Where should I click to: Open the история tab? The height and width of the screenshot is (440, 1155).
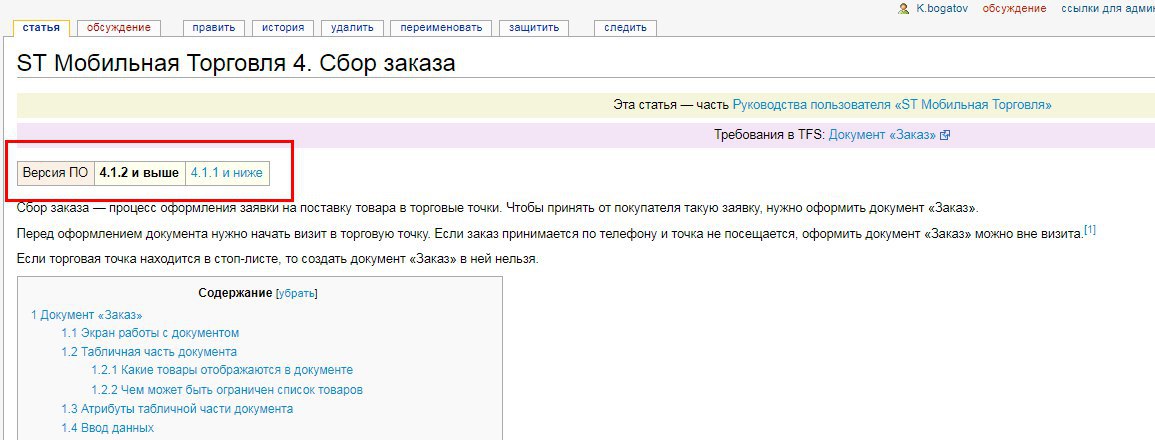click(x=283, y=28)
